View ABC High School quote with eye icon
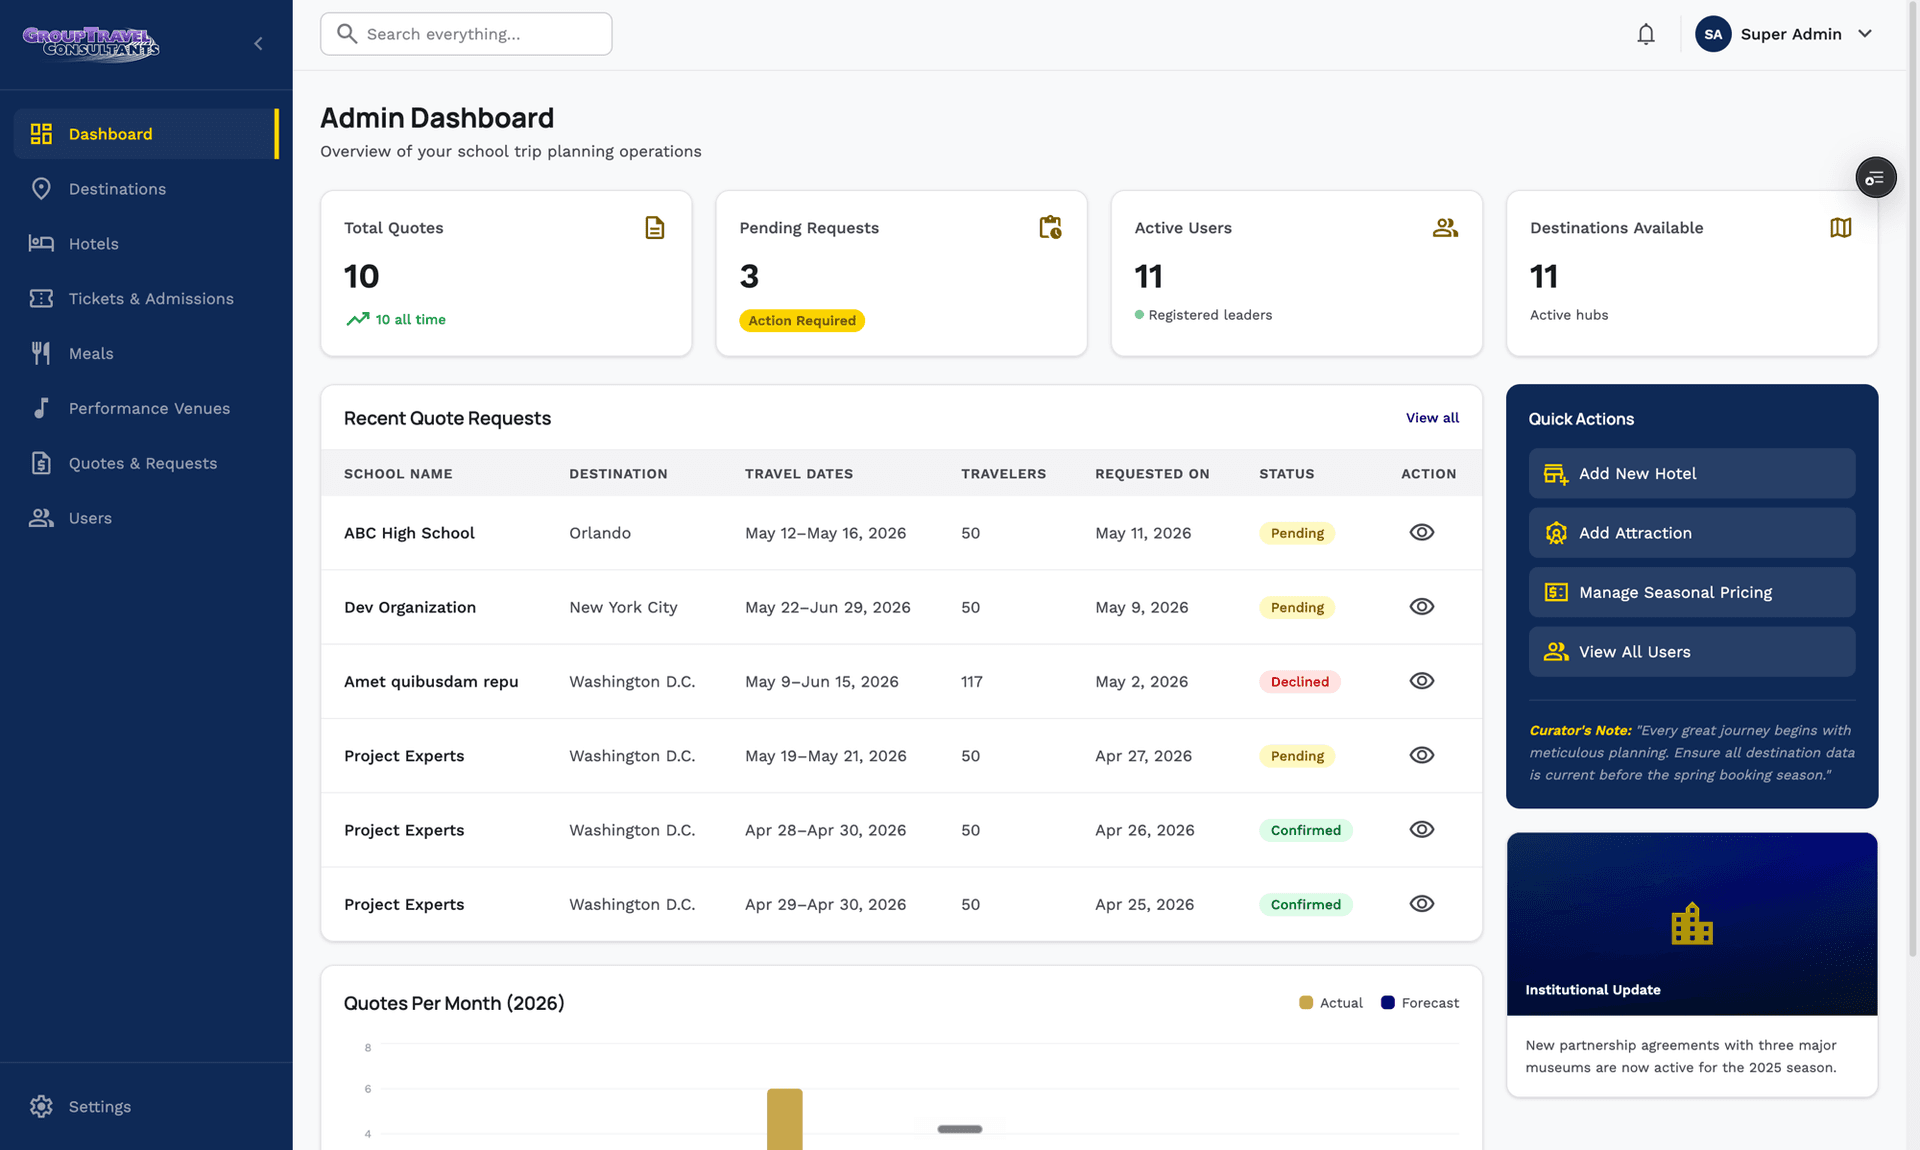This screenshot has height=1150, width=1920. click(x=1421, y=533)
